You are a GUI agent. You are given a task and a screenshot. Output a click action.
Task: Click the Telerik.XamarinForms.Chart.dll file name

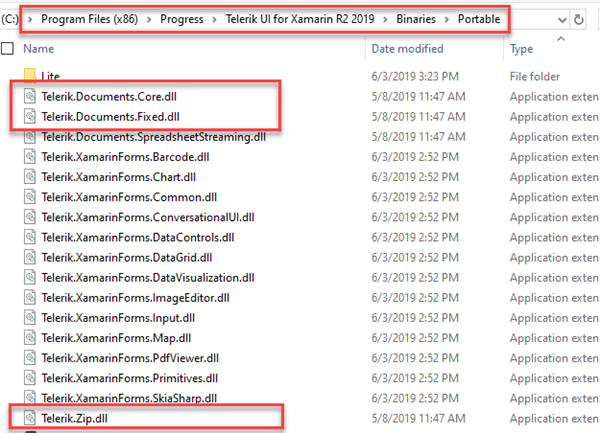click(119, 177)
